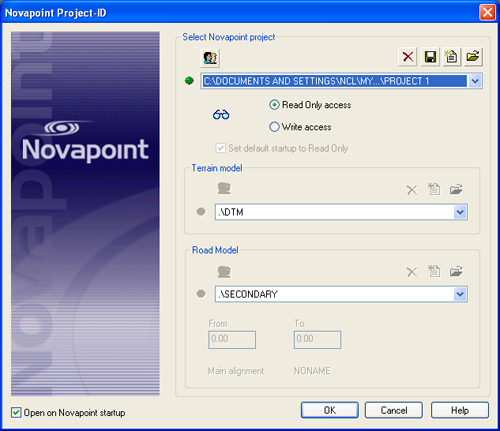Click the save project floppy disk icon
This screenshot has height=431, width=500.
[x=430, y=57]
